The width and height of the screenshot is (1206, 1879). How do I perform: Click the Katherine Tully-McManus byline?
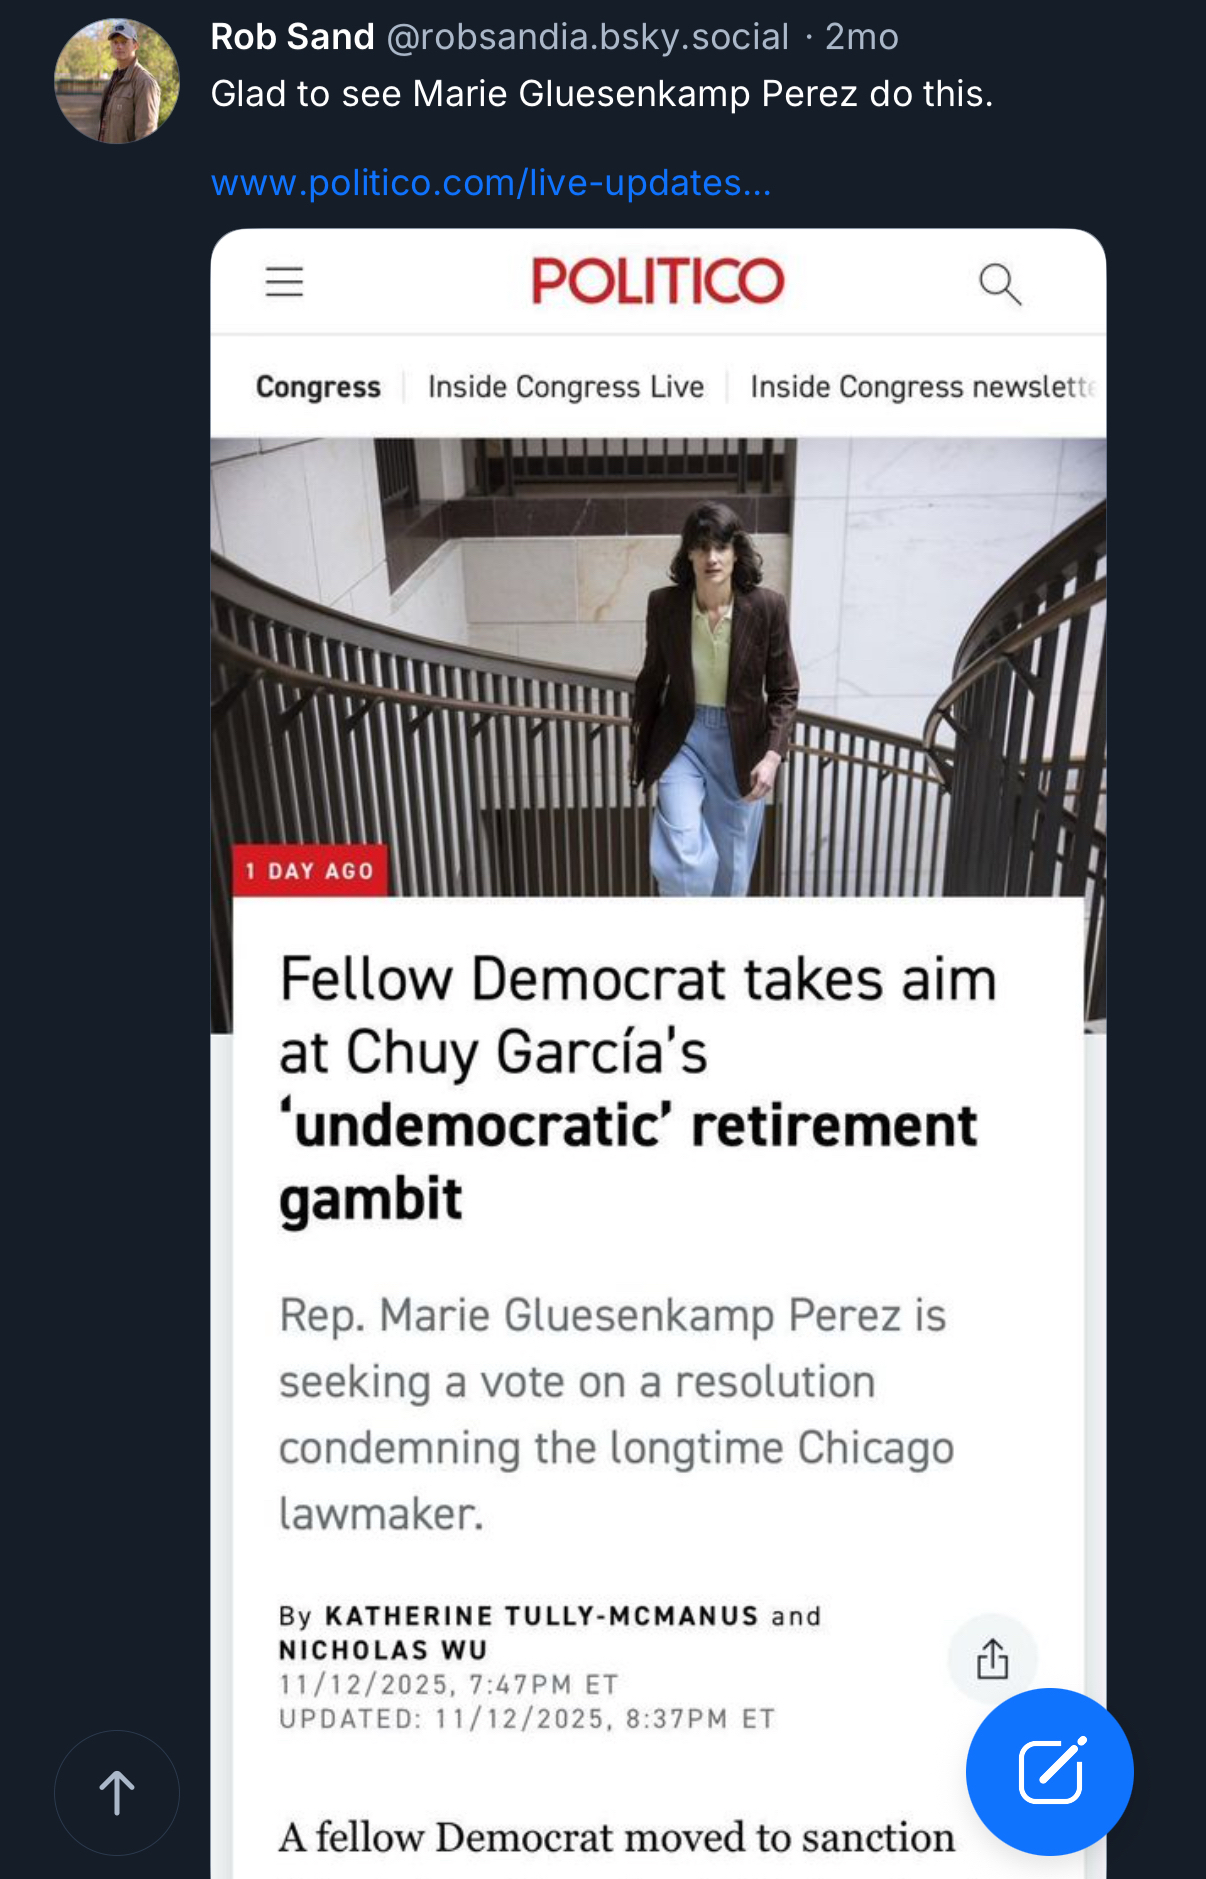click(x=541, y=1616)
